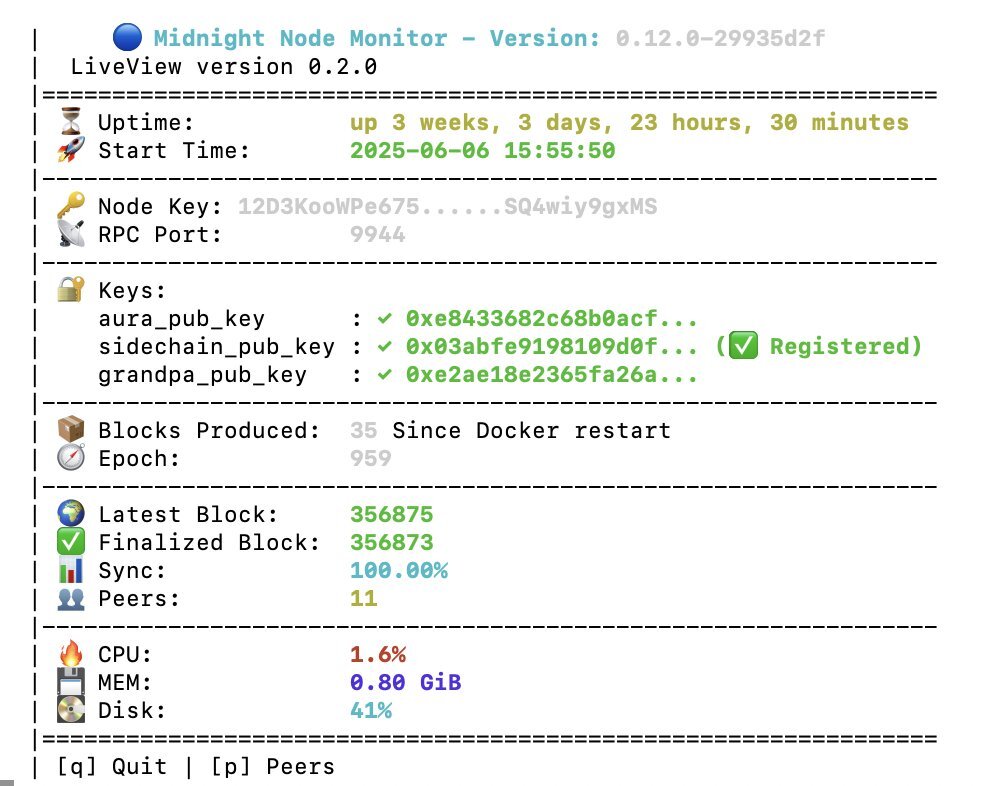This screenshot has height=786, width=984.
Task: Click the key icon beside Node Key
Action: click(69, 207)
